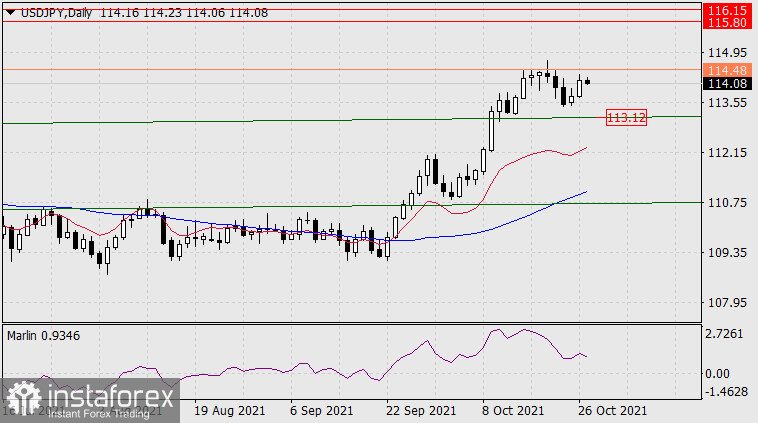758x423 pixels.
Task: Click the 110.75 price scale value
Action: click(x=727, y=203)
